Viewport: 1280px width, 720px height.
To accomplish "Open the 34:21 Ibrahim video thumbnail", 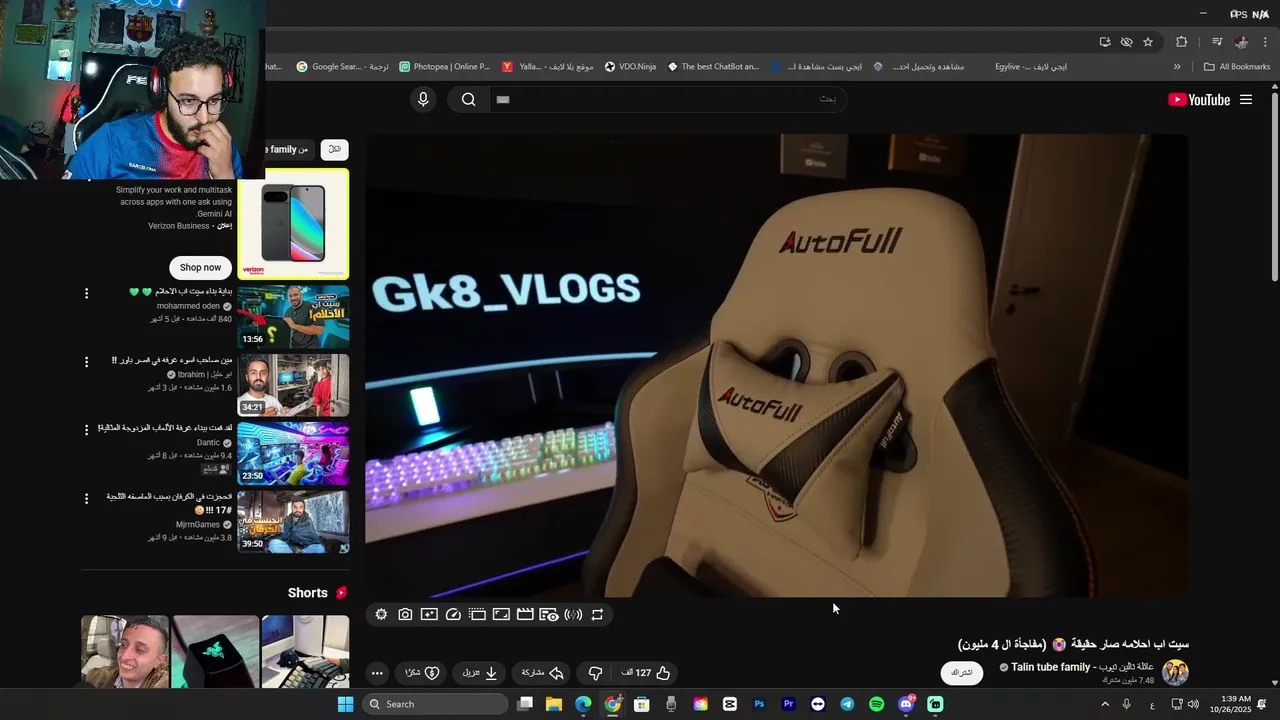I will pos(293,384).
